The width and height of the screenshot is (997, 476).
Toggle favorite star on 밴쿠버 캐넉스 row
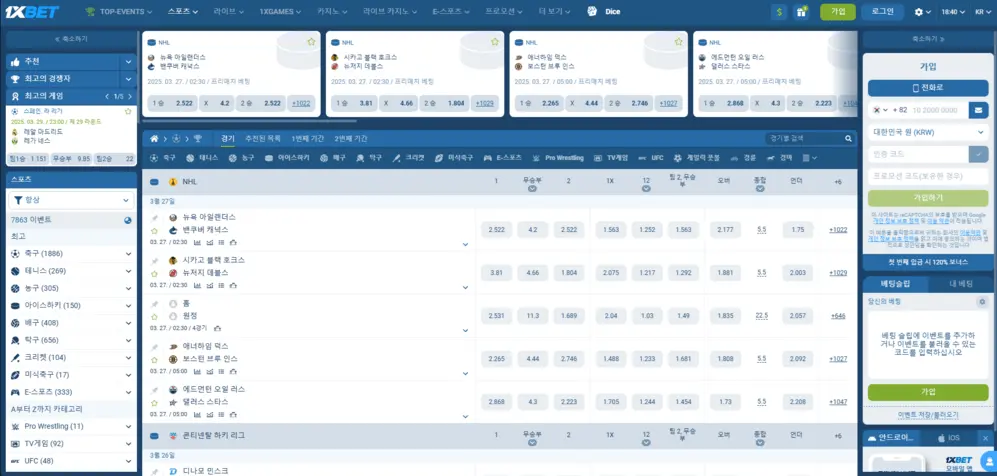154,231
